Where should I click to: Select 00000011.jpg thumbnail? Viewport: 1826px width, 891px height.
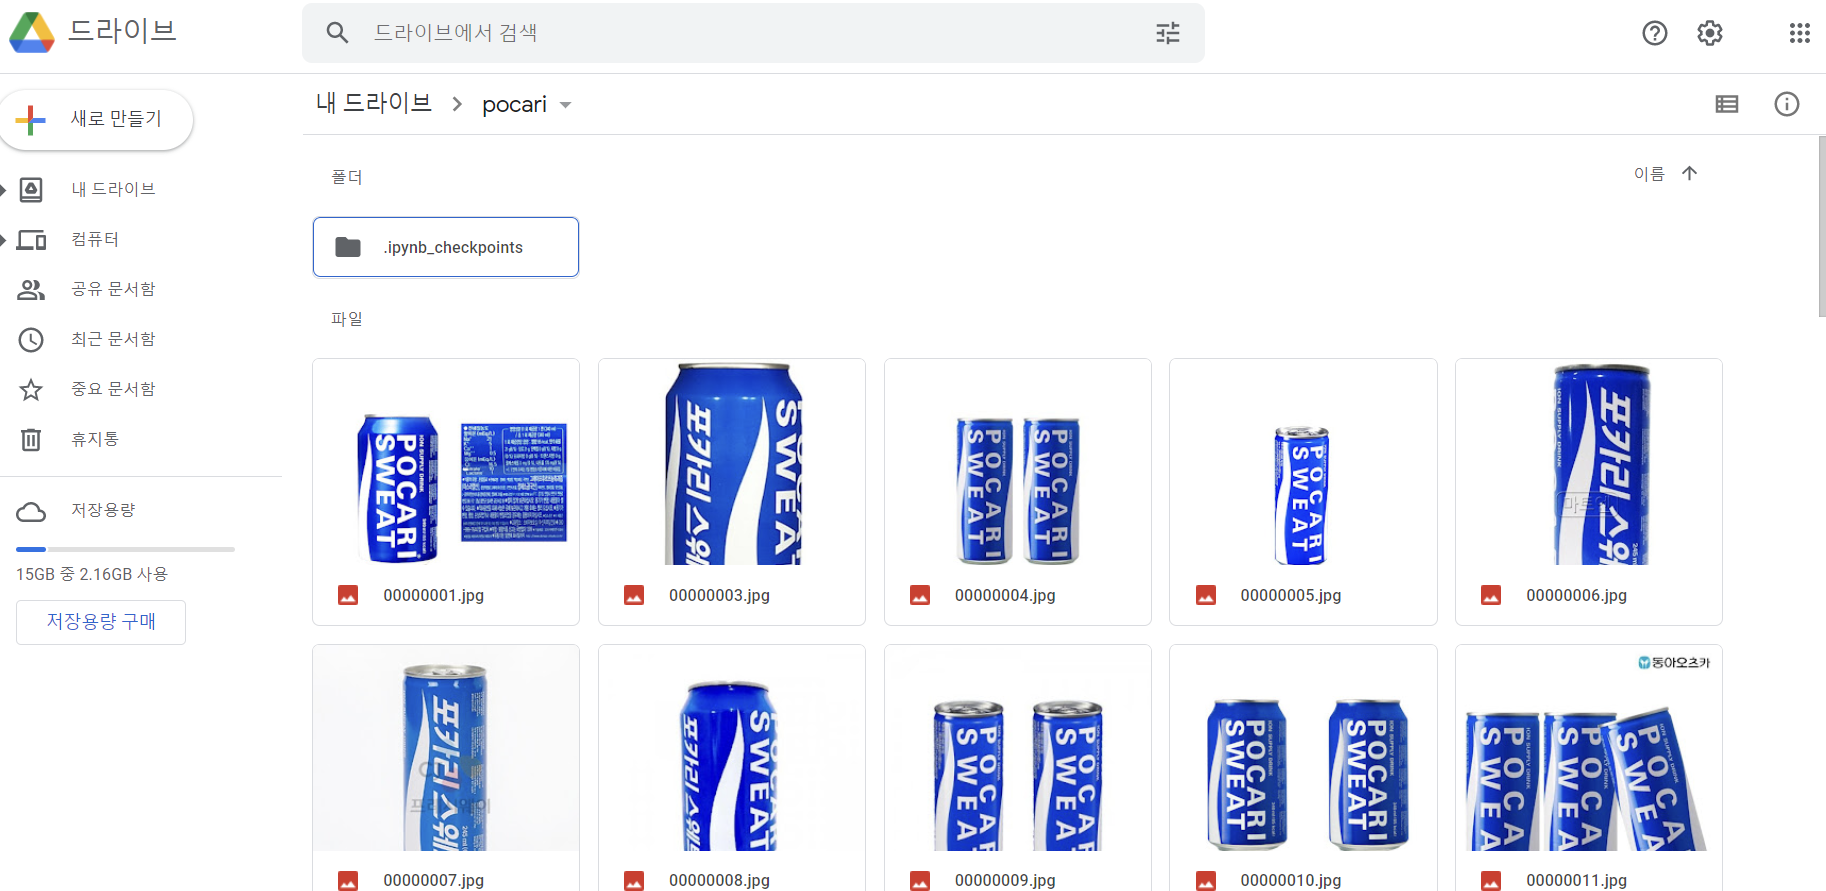coord(1589,748)
